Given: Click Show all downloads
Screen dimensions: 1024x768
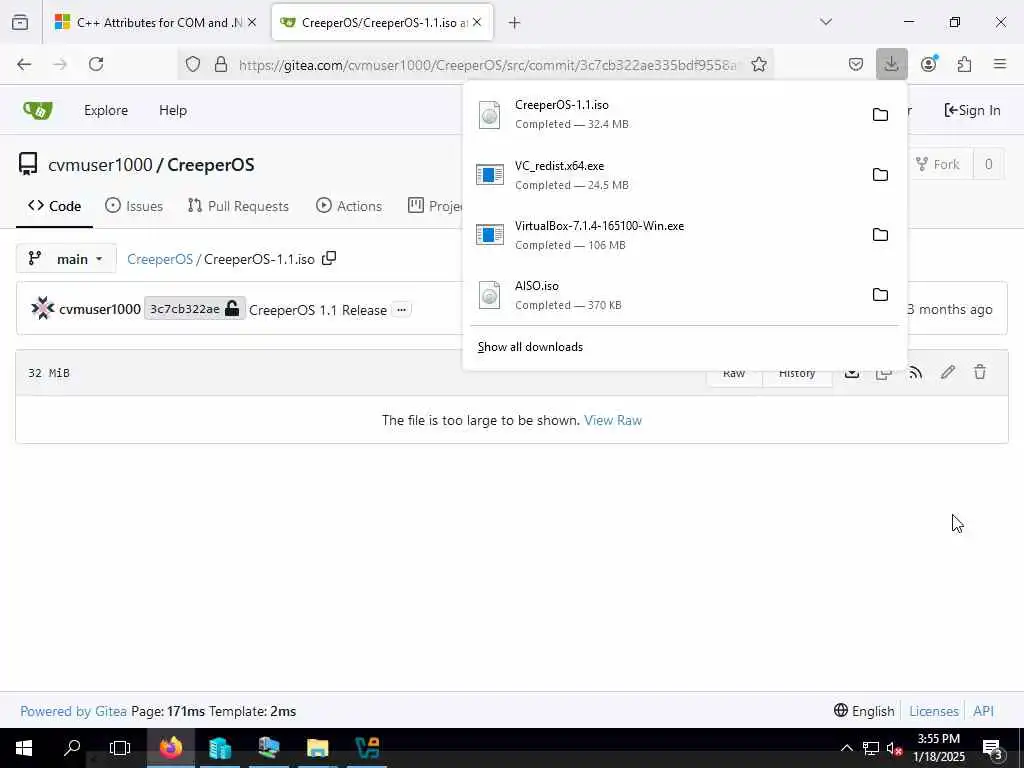Looking at the screenshot, I should [530, 347].
